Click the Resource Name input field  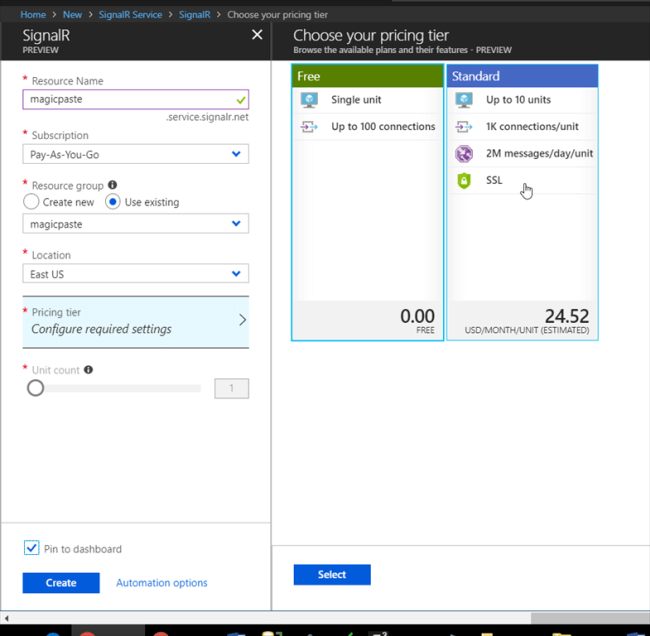tap(136, 100)
